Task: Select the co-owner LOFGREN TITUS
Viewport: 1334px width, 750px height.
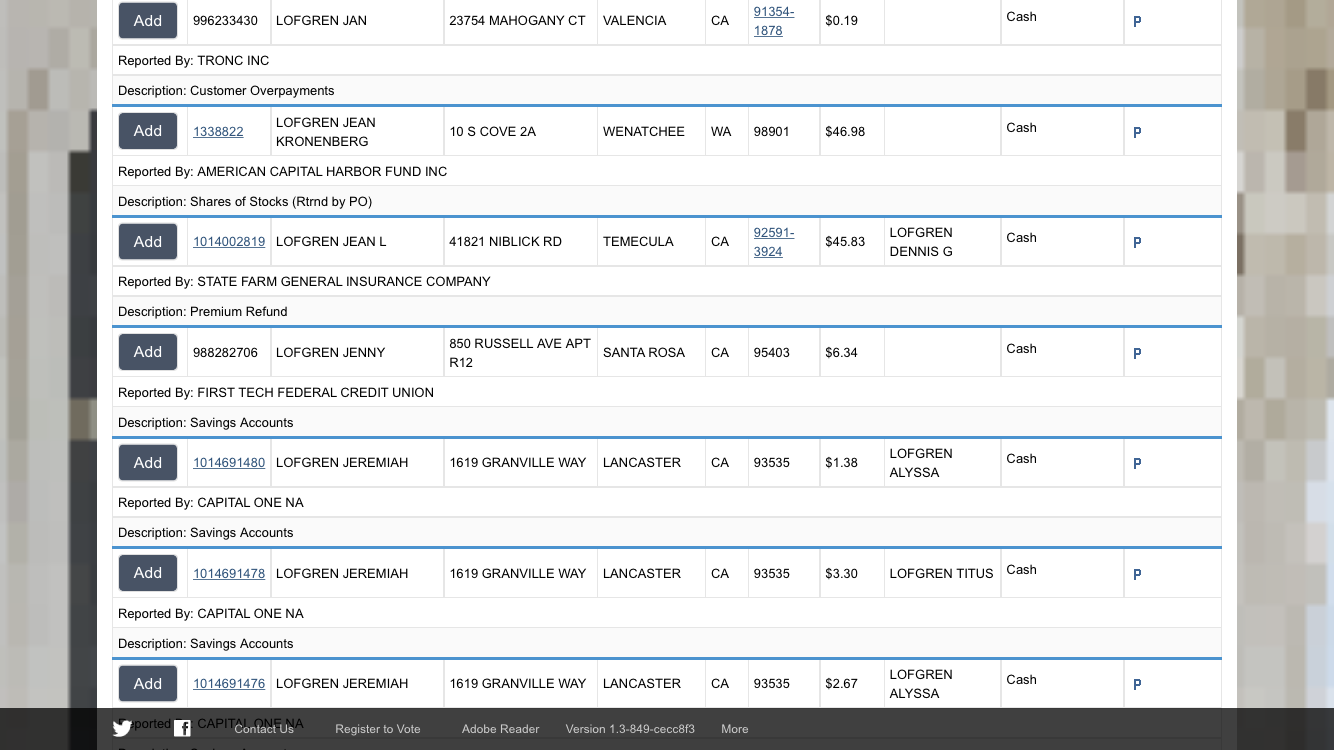Action: point(942,573)
